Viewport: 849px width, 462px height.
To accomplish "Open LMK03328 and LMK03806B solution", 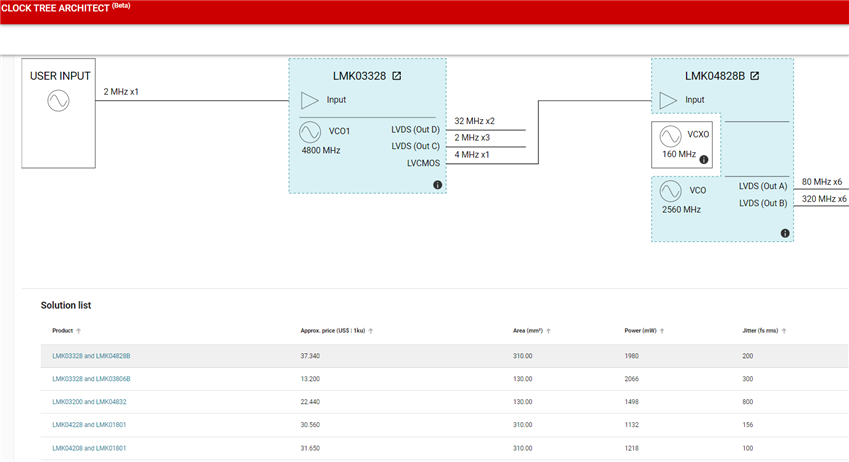I will pyautogui.click(x=91, y=379).
